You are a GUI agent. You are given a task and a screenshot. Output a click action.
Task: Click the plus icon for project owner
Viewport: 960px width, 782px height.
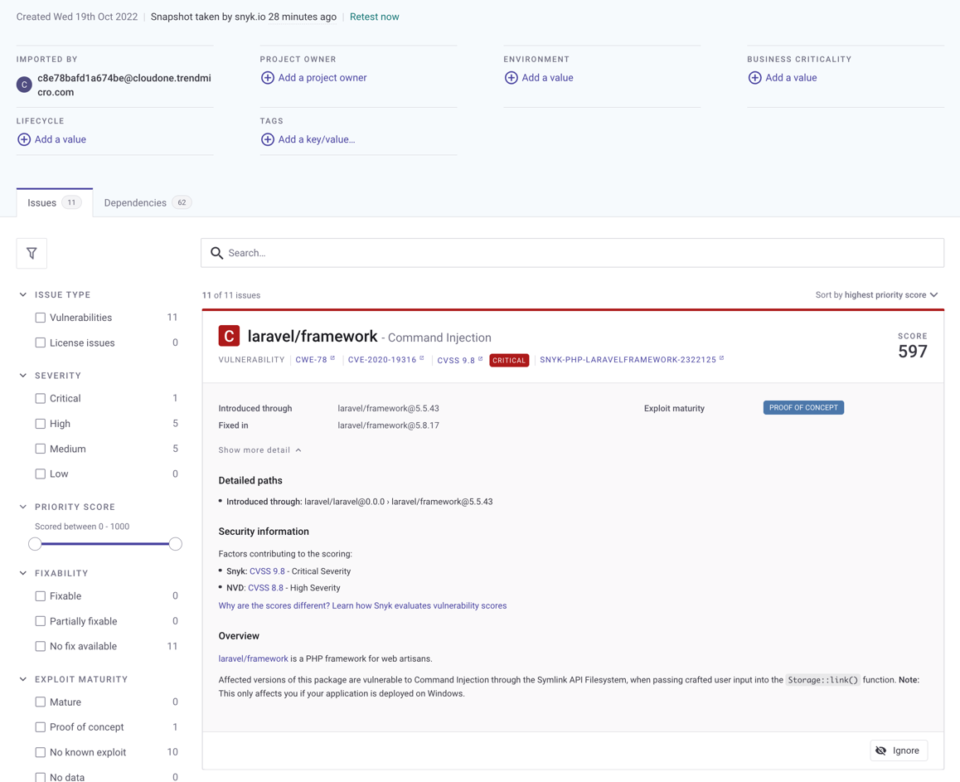point(268,78)
